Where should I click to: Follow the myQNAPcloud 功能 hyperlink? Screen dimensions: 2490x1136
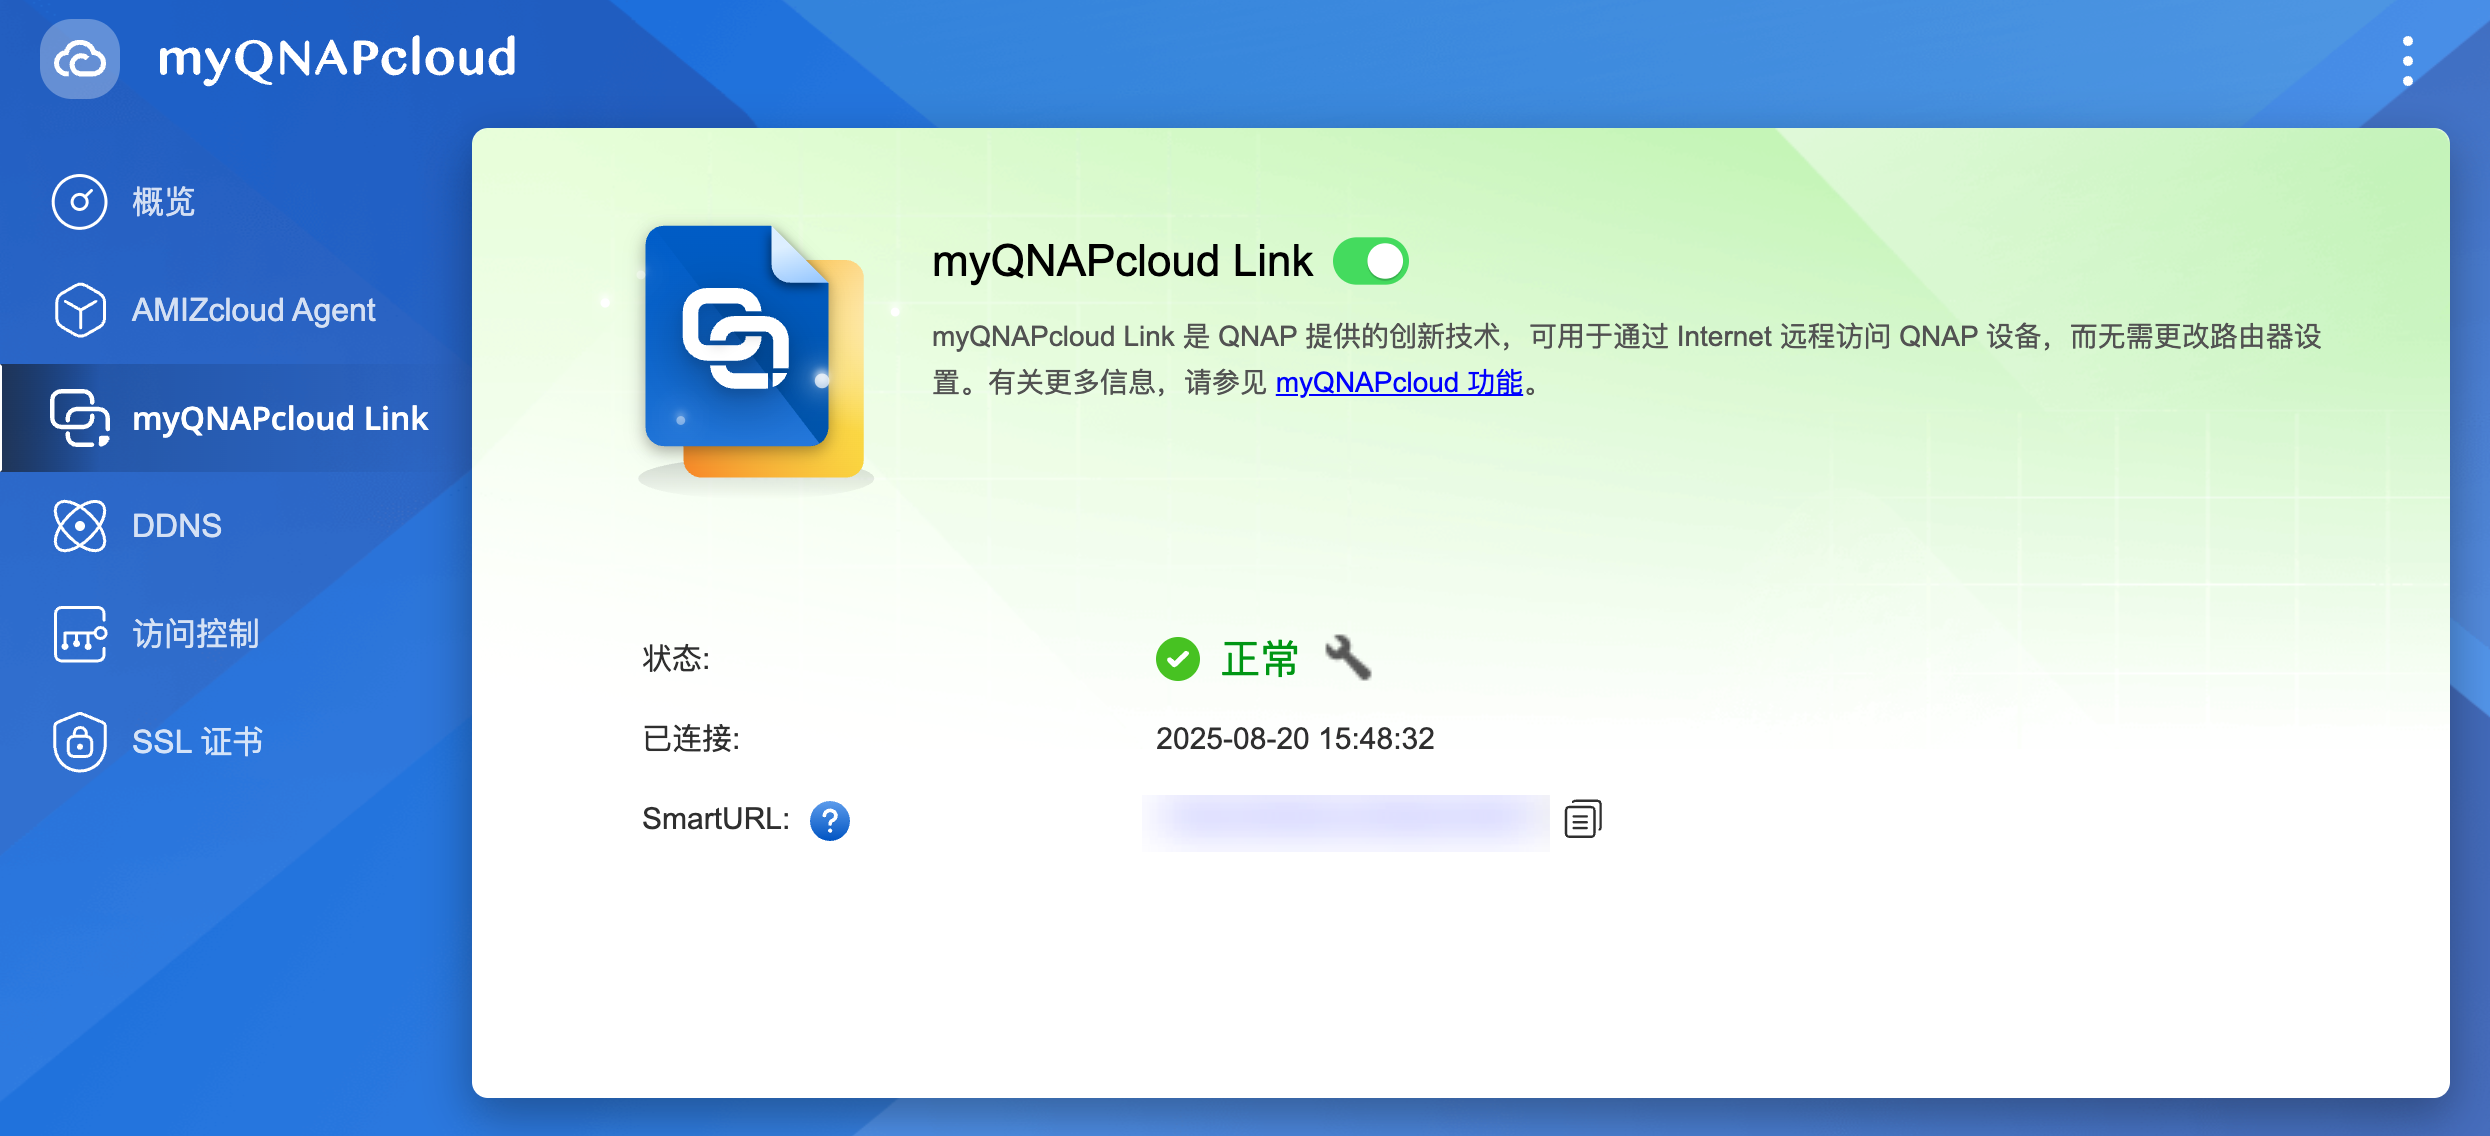[x=1399, y=382]
